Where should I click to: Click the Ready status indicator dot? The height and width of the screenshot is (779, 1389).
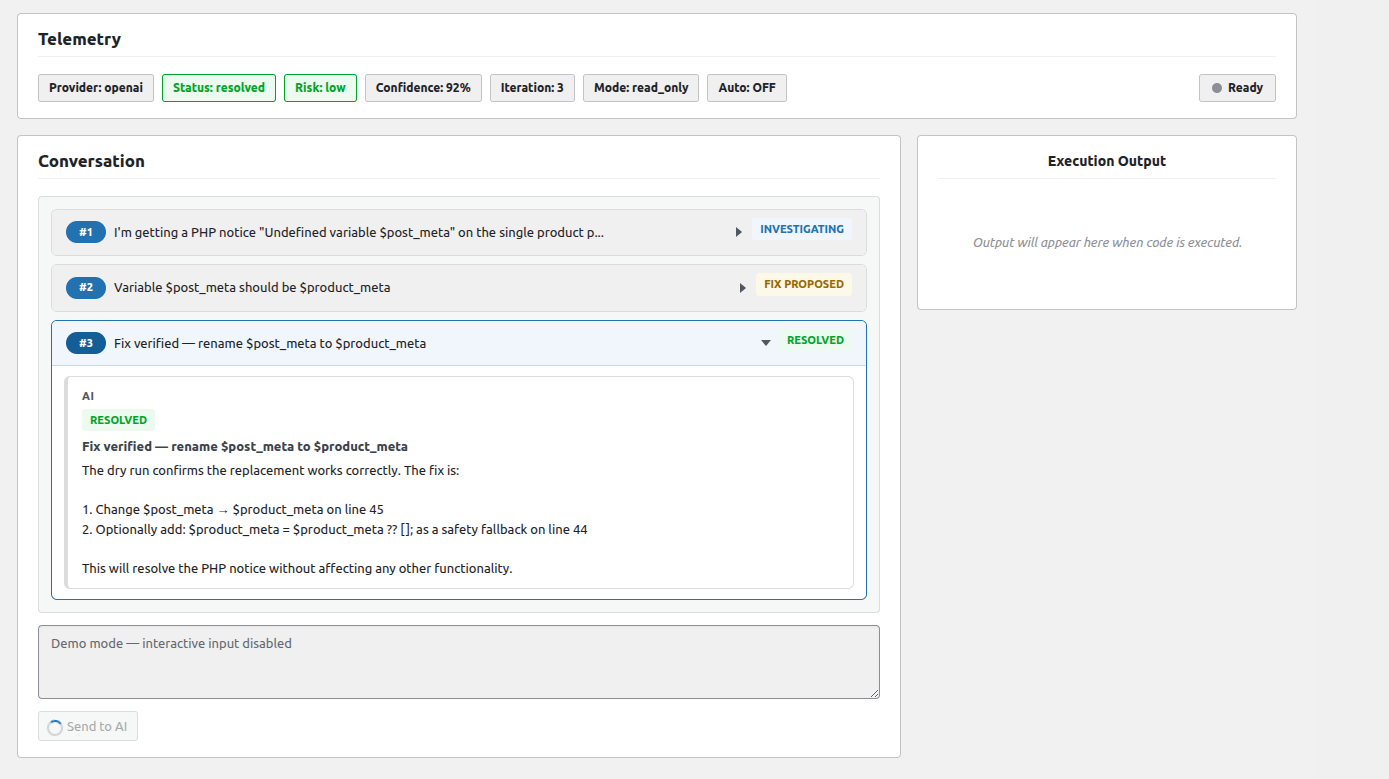click(1215, 88)
